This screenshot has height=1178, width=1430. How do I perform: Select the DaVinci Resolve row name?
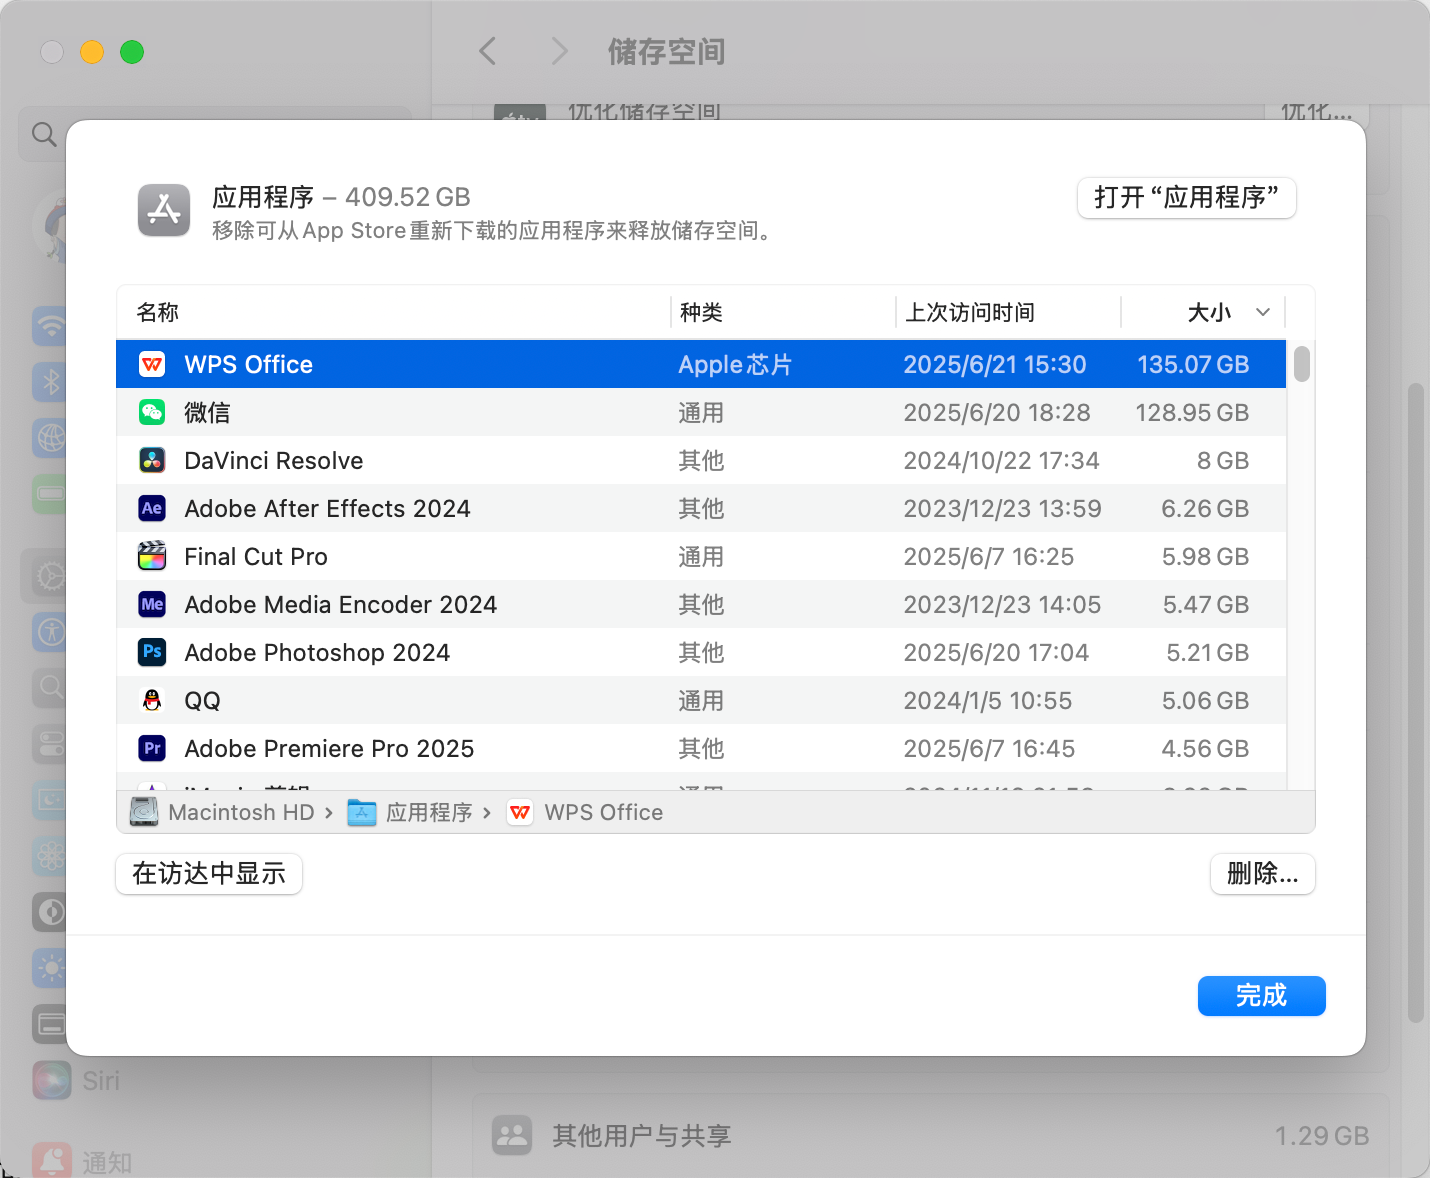pos(274,460)
